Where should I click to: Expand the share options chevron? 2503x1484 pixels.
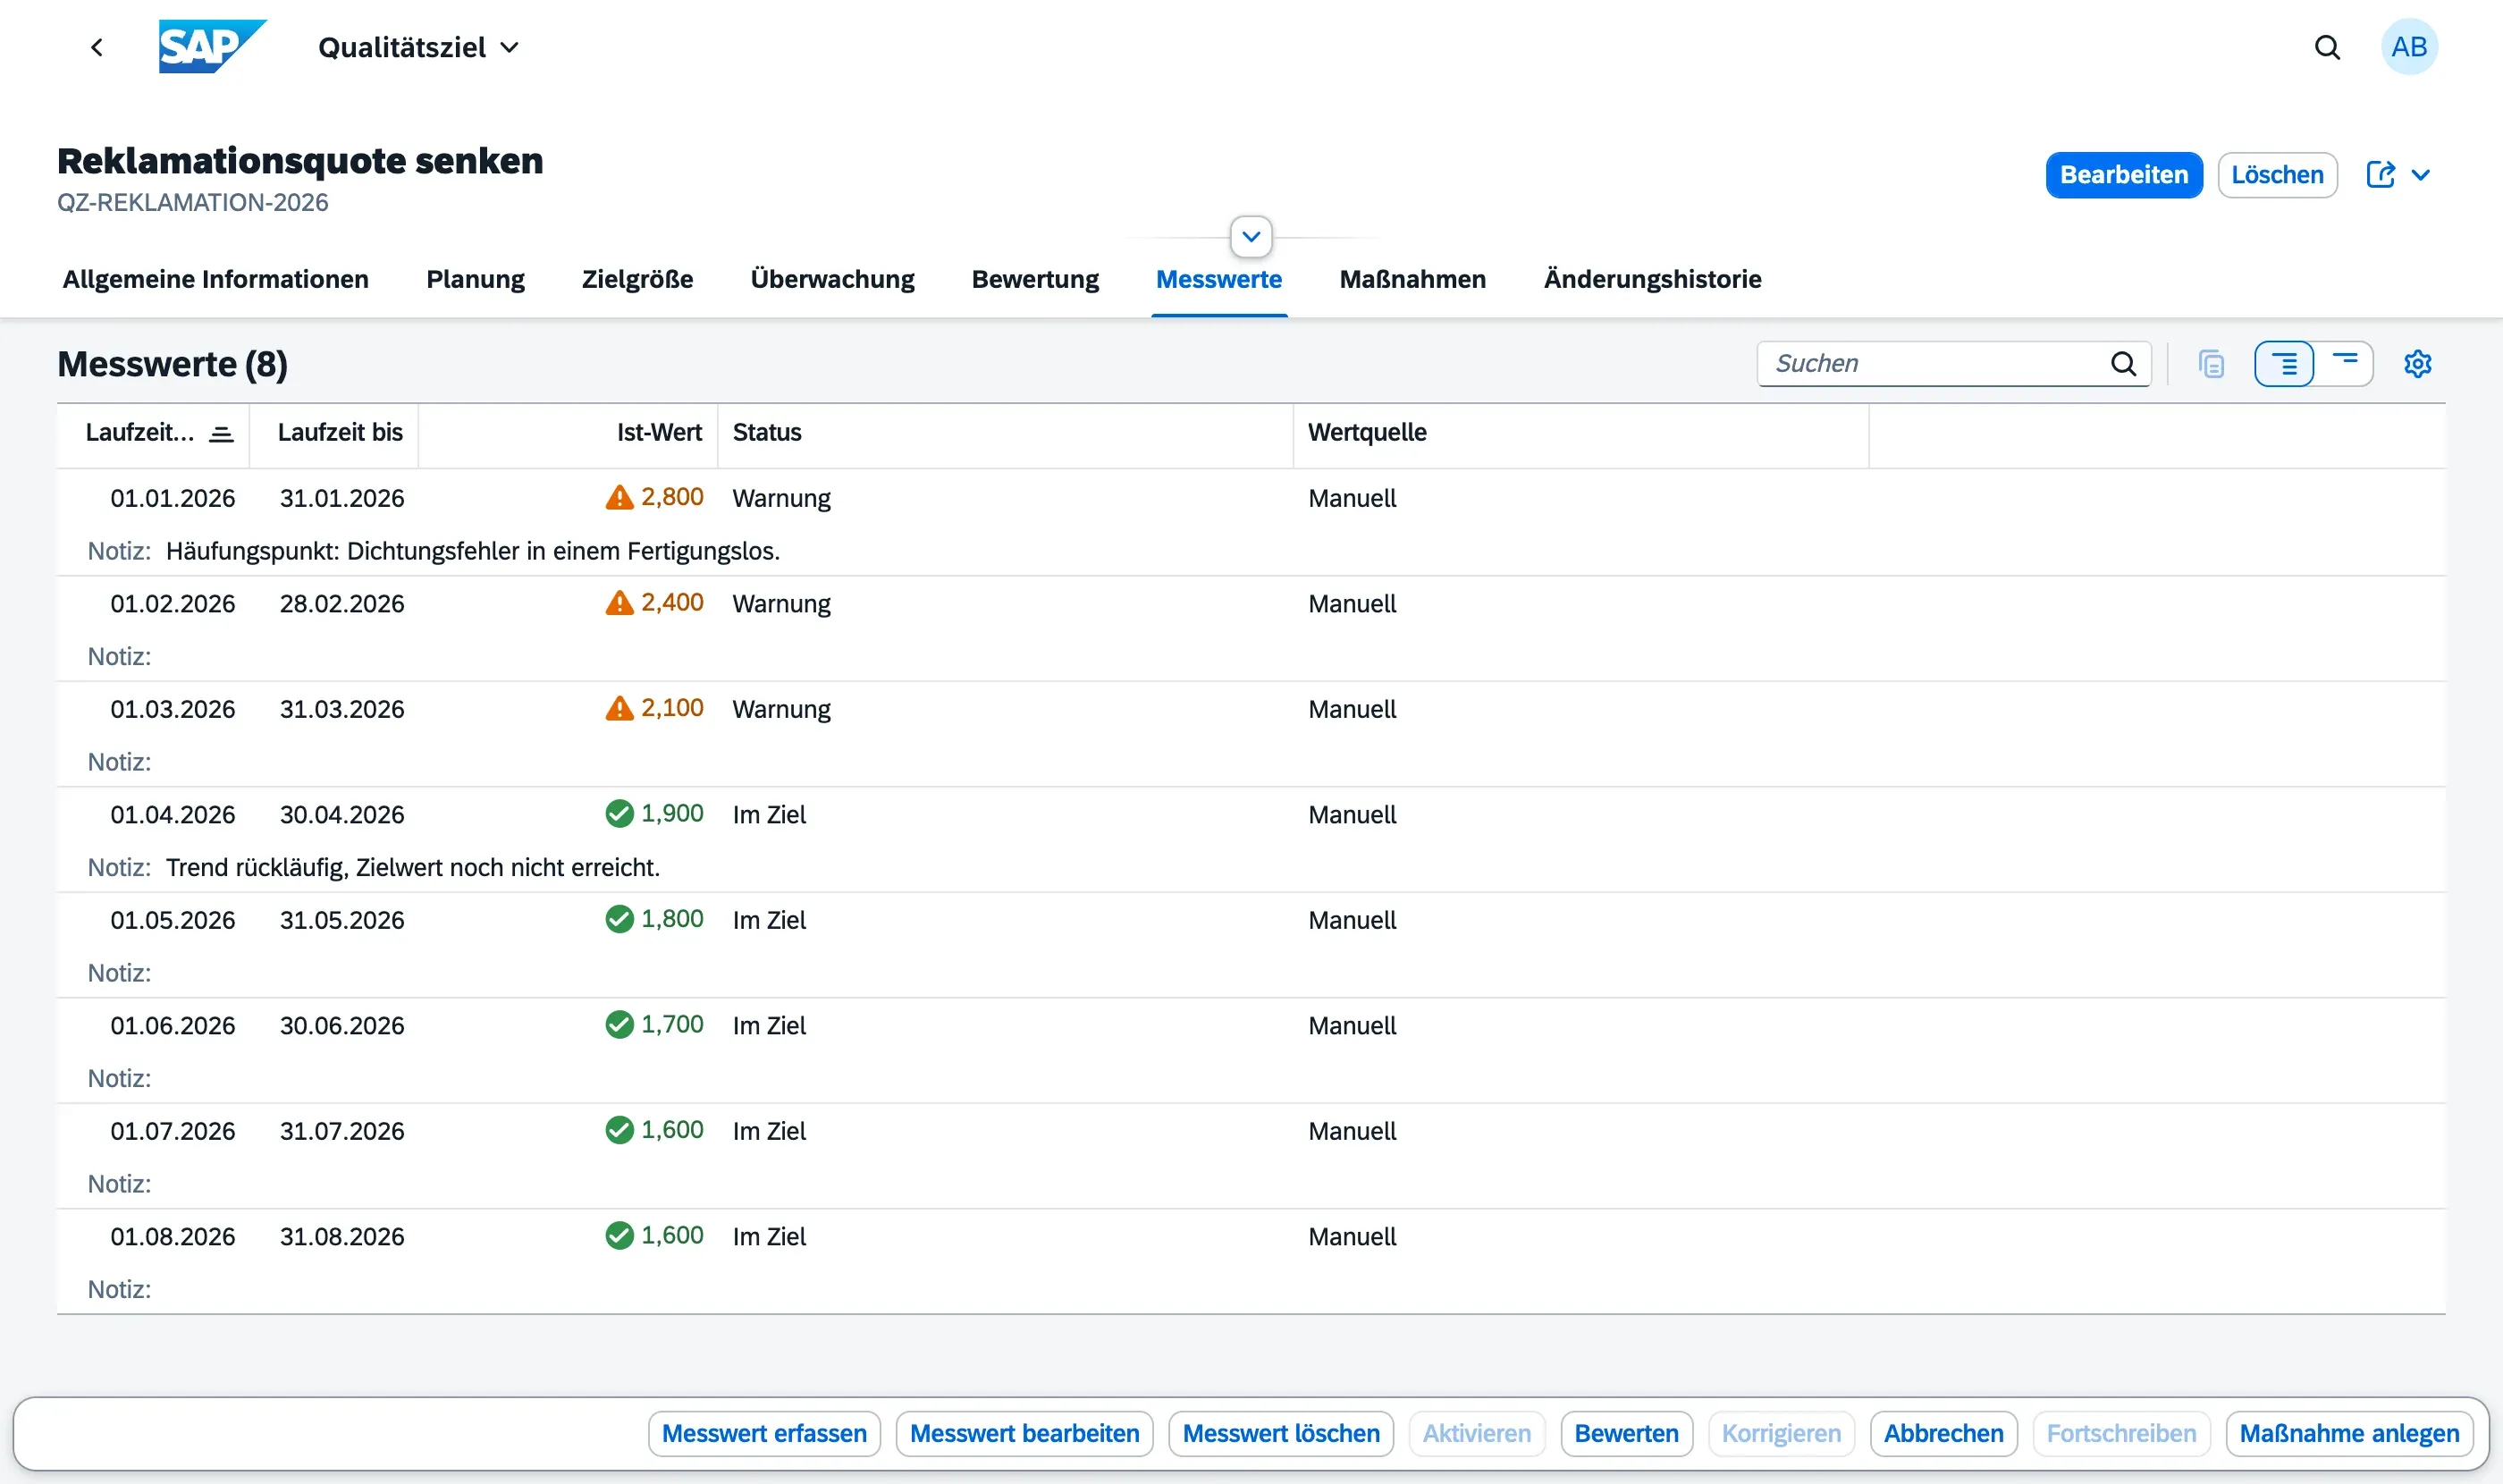click(2420, 175)
